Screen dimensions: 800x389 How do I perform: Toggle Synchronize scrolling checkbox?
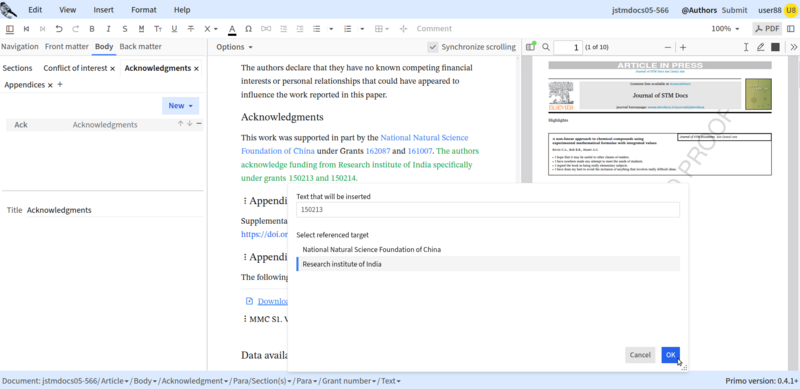click(433, 47)
